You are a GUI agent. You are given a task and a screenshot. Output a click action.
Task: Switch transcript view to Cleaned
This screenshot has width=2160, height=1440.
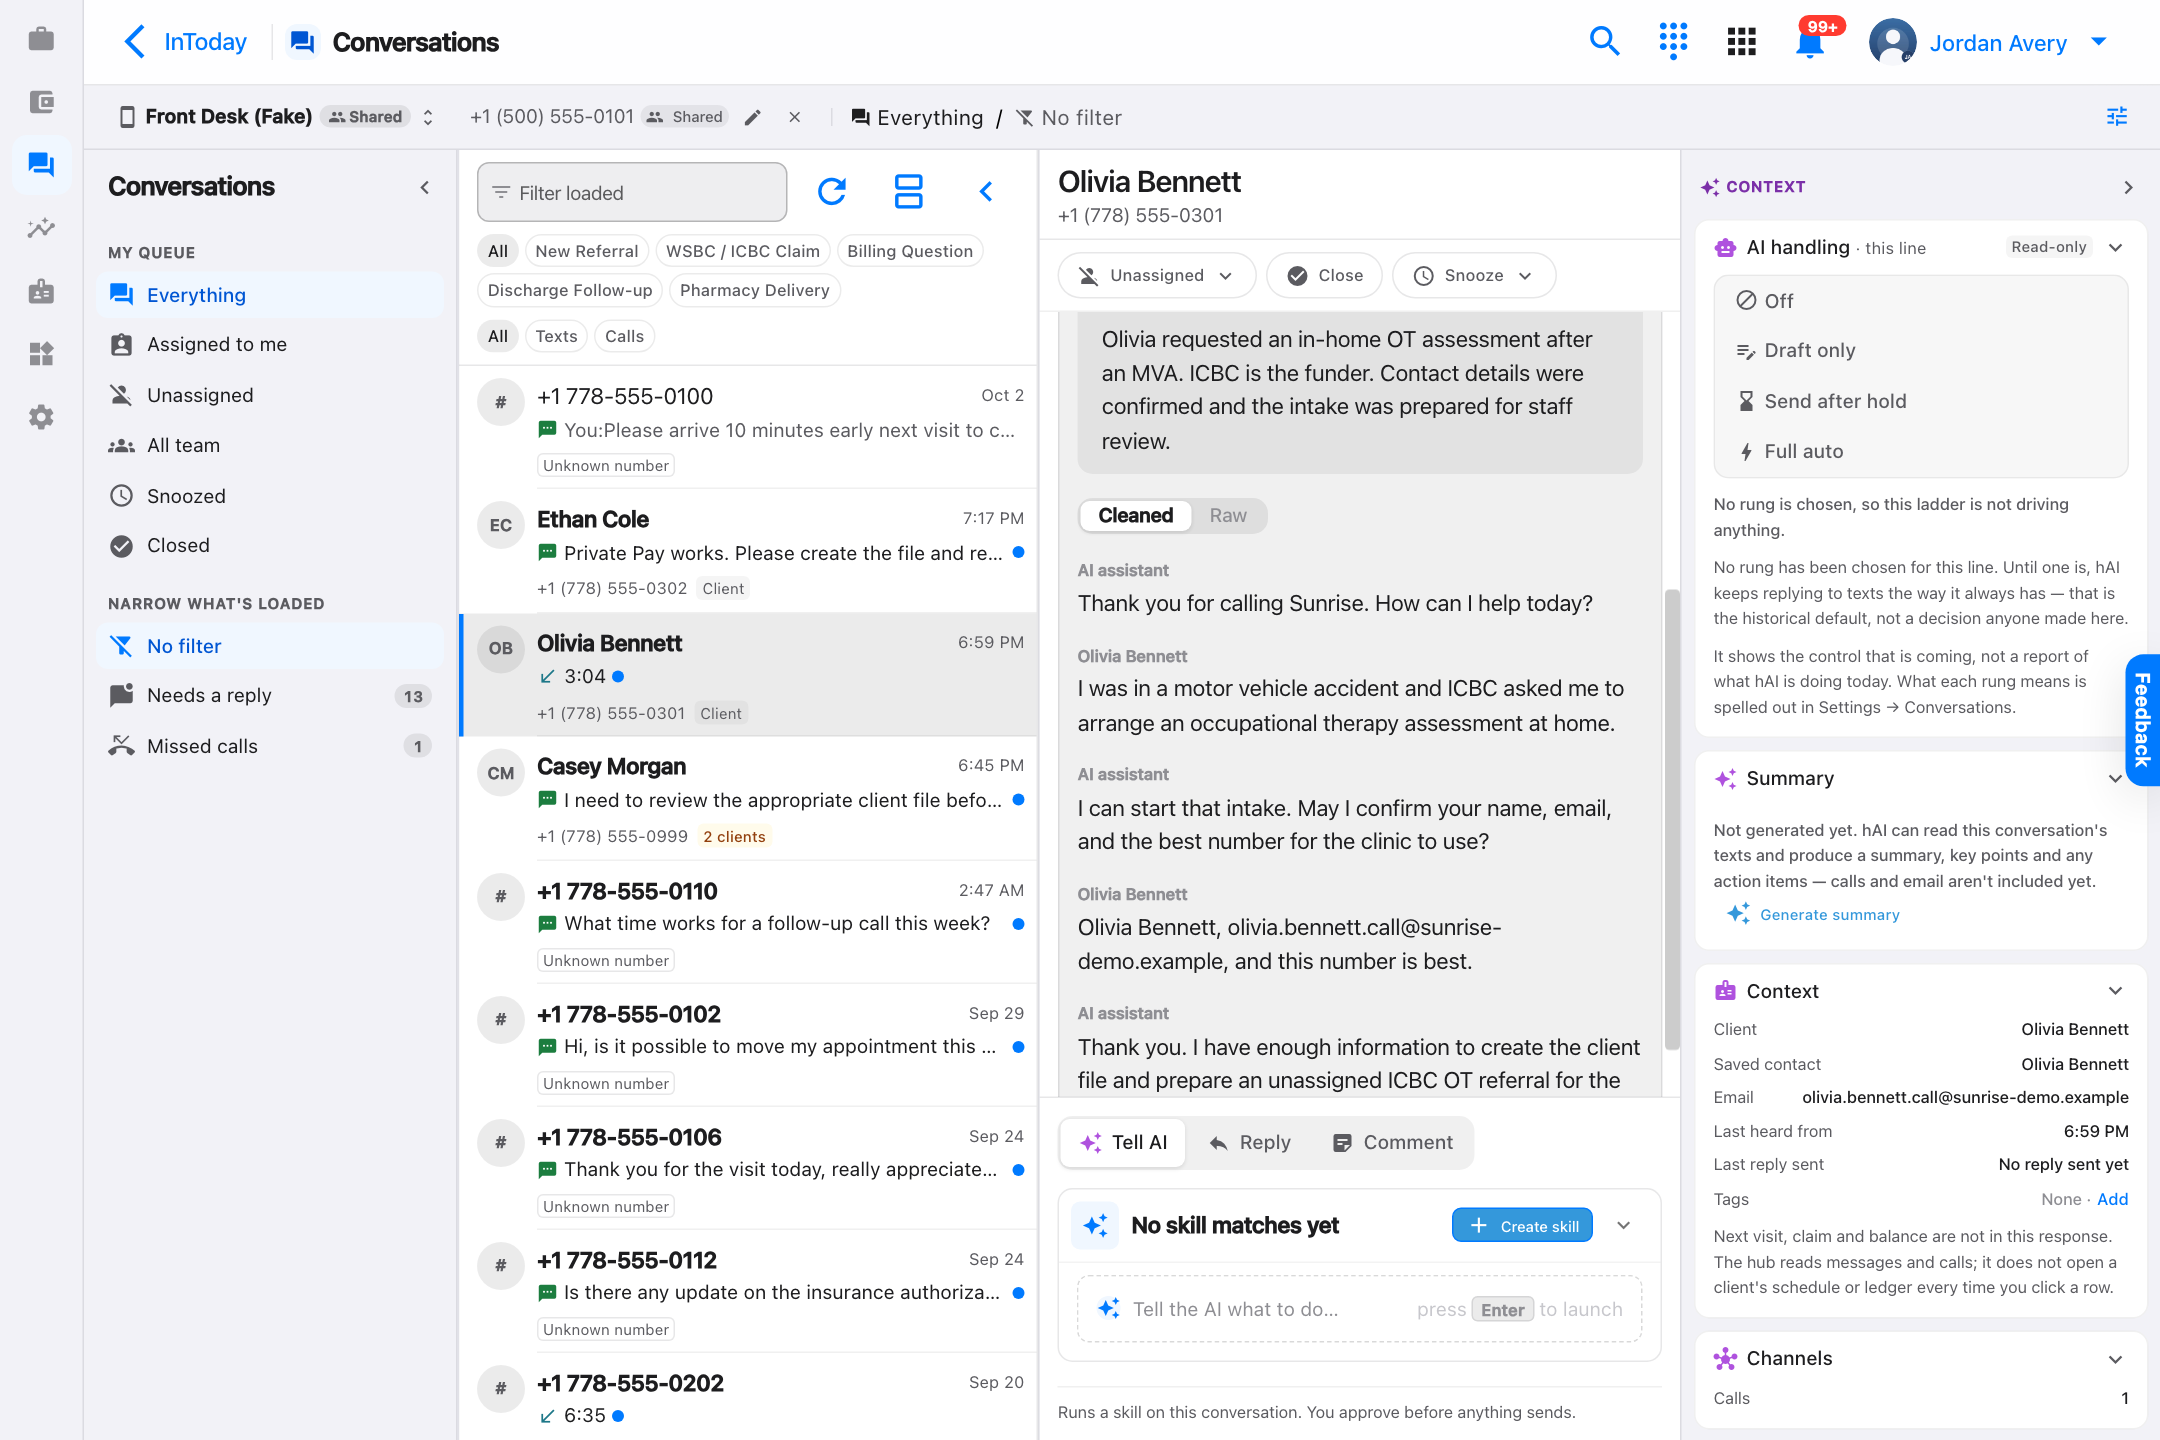pyautogui.click(x=1135, y=515)
